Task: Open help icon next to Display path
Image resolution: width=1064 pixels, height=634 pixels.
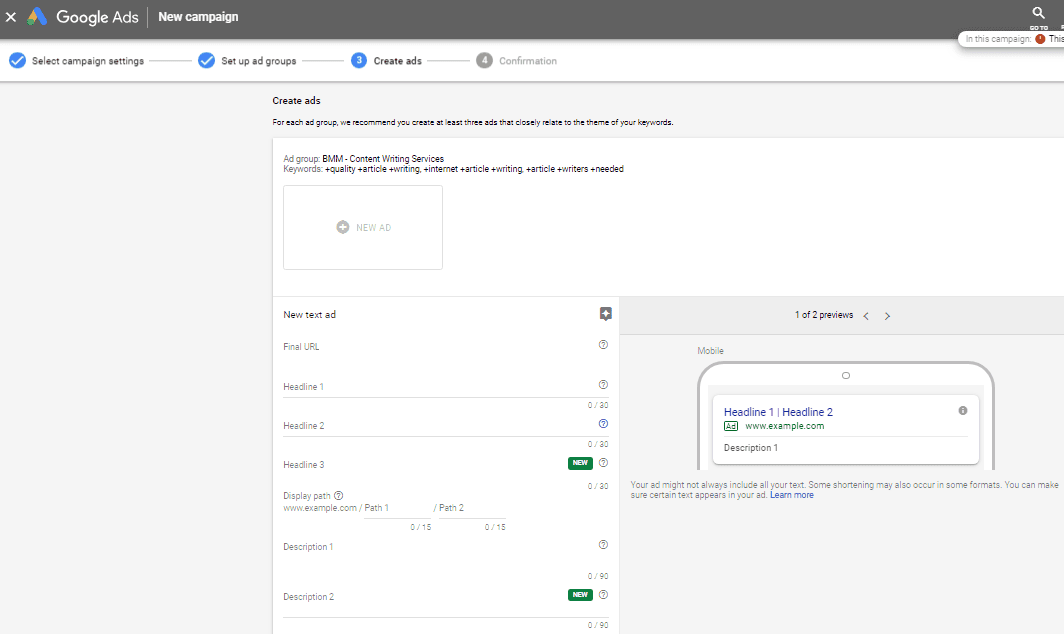Action: pyautogui.click(x=339, y=495)
